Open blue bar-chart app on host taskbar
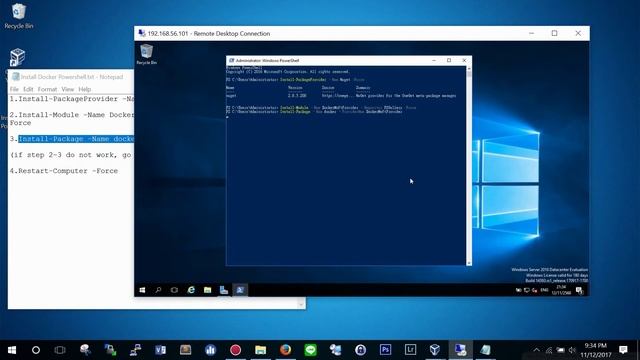 pyautogui.click(x=211, y=350)
